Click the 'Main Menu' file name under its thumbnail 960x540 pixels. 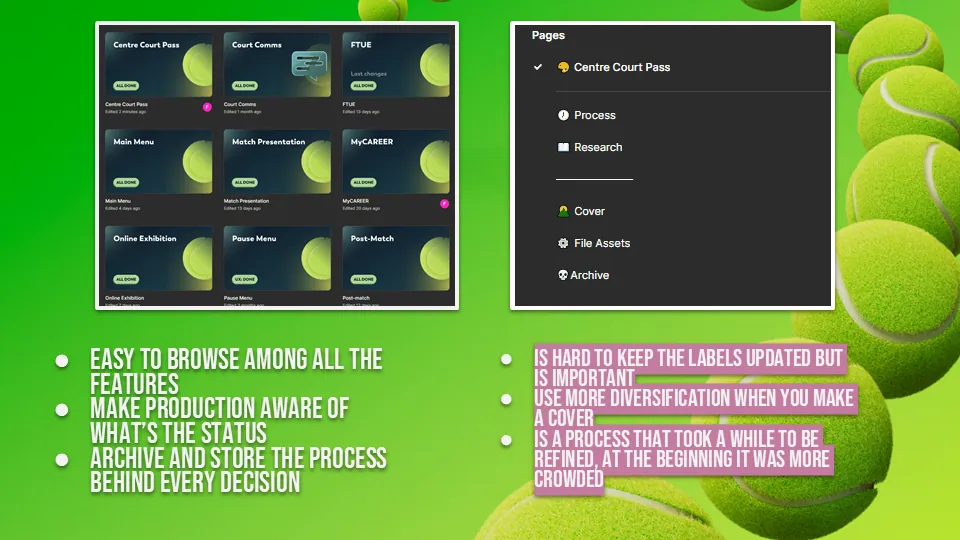(118, 201)
